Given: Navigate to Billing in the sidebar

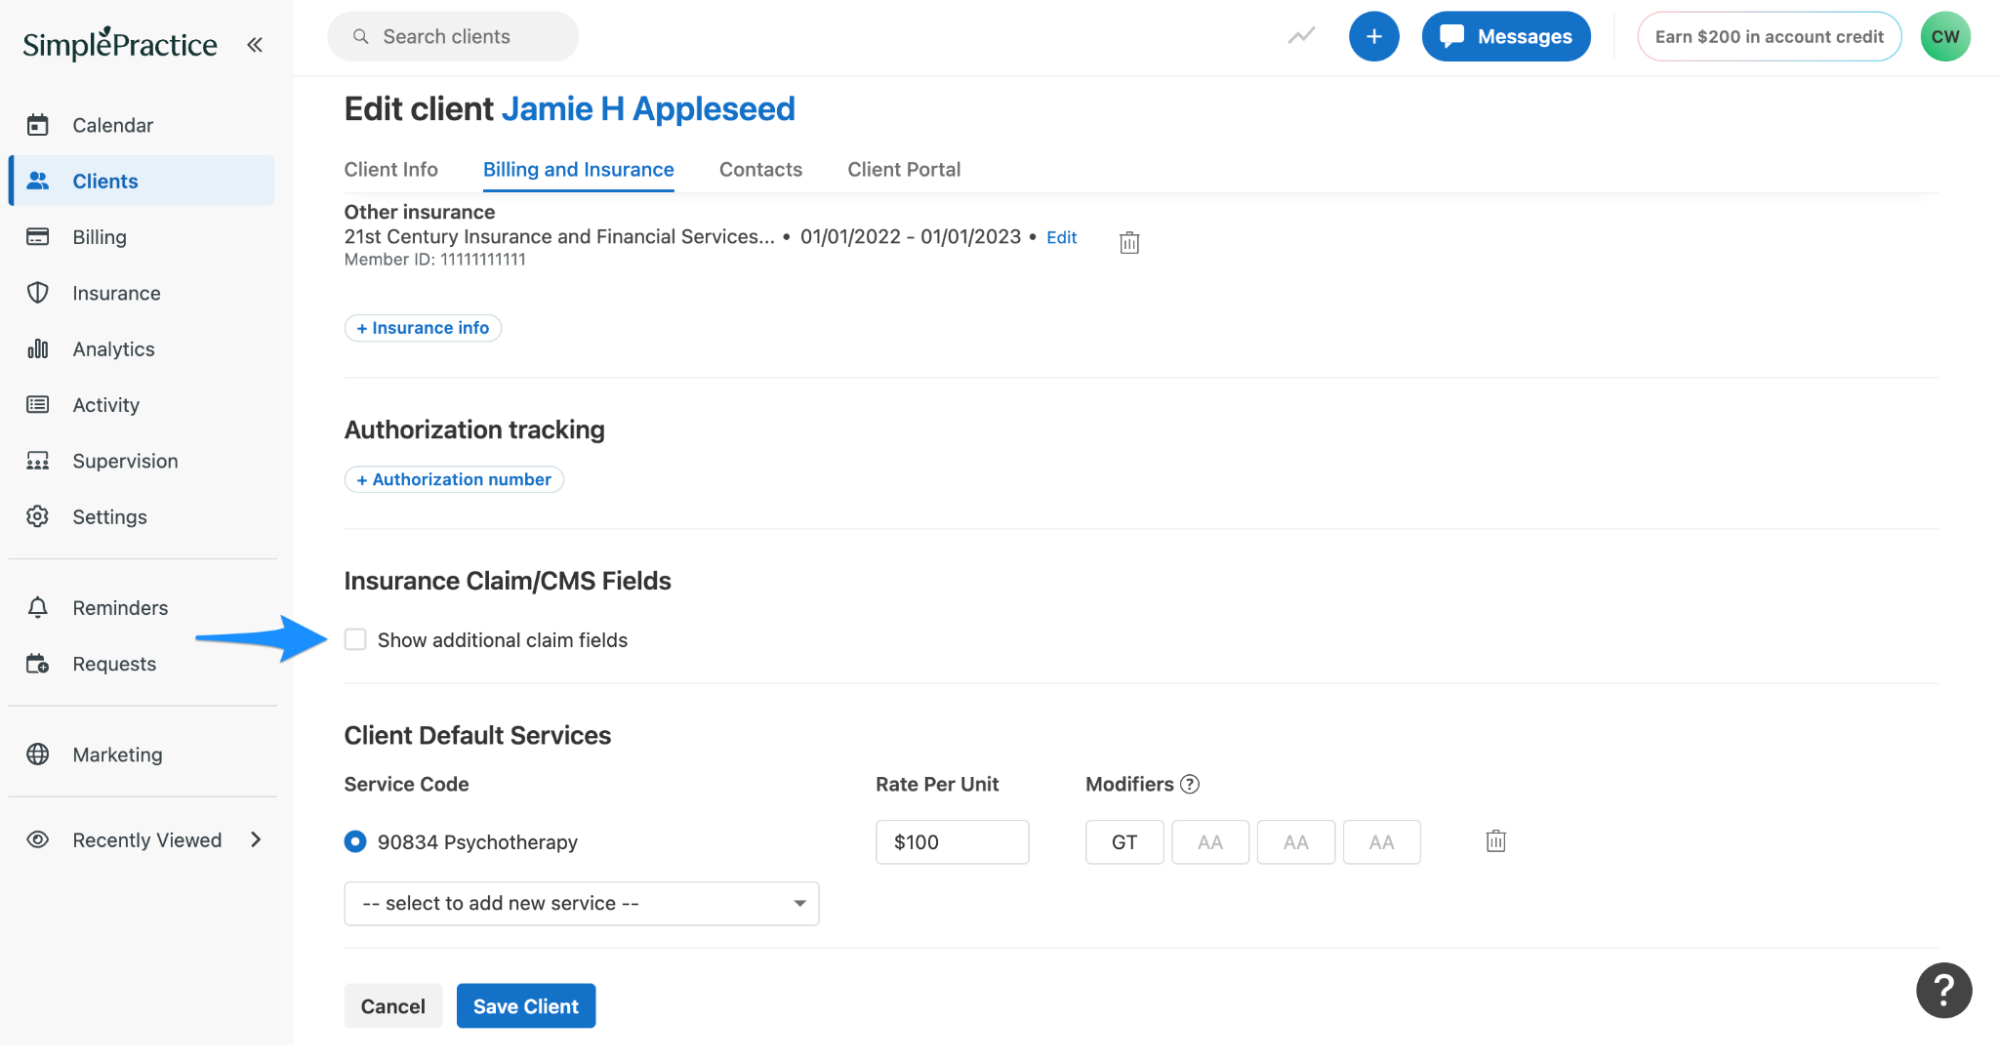Looking at the screenshot, I should [x=98, y=237].
